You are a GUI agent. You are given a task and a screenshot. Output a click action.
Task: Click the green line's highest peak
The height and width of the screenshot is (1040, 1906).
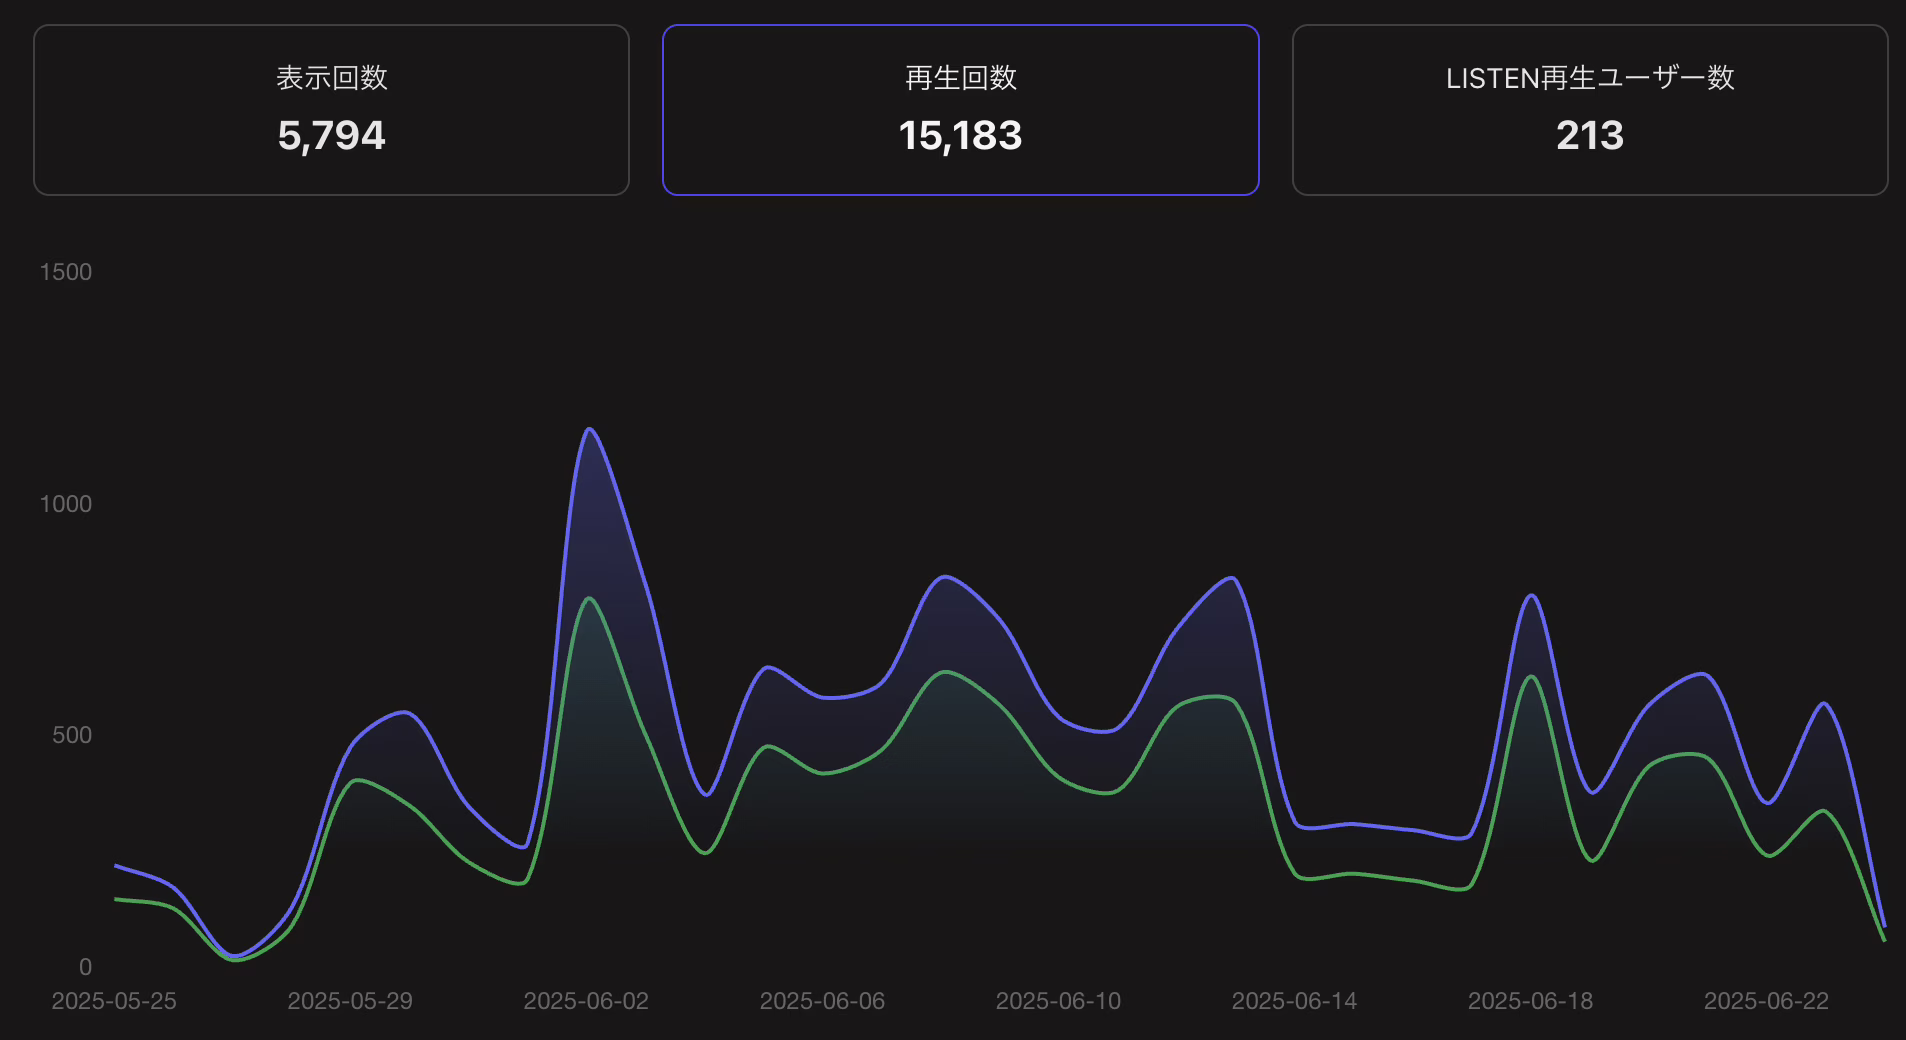[589, 598]
